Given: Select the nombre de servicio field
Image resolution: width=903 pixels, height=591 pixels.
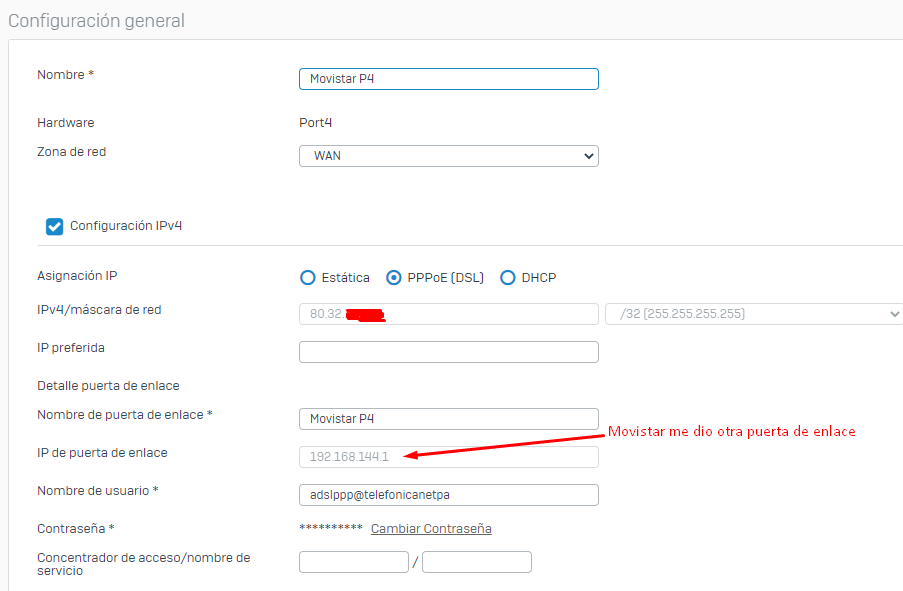Looking at the screenshot, I should click(x=476, y=561).
